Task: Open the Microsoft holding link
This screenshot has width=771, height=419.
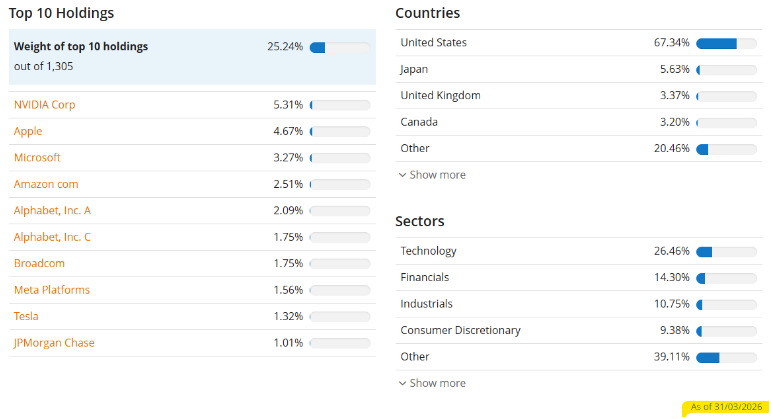Action: tap(37, 157)
